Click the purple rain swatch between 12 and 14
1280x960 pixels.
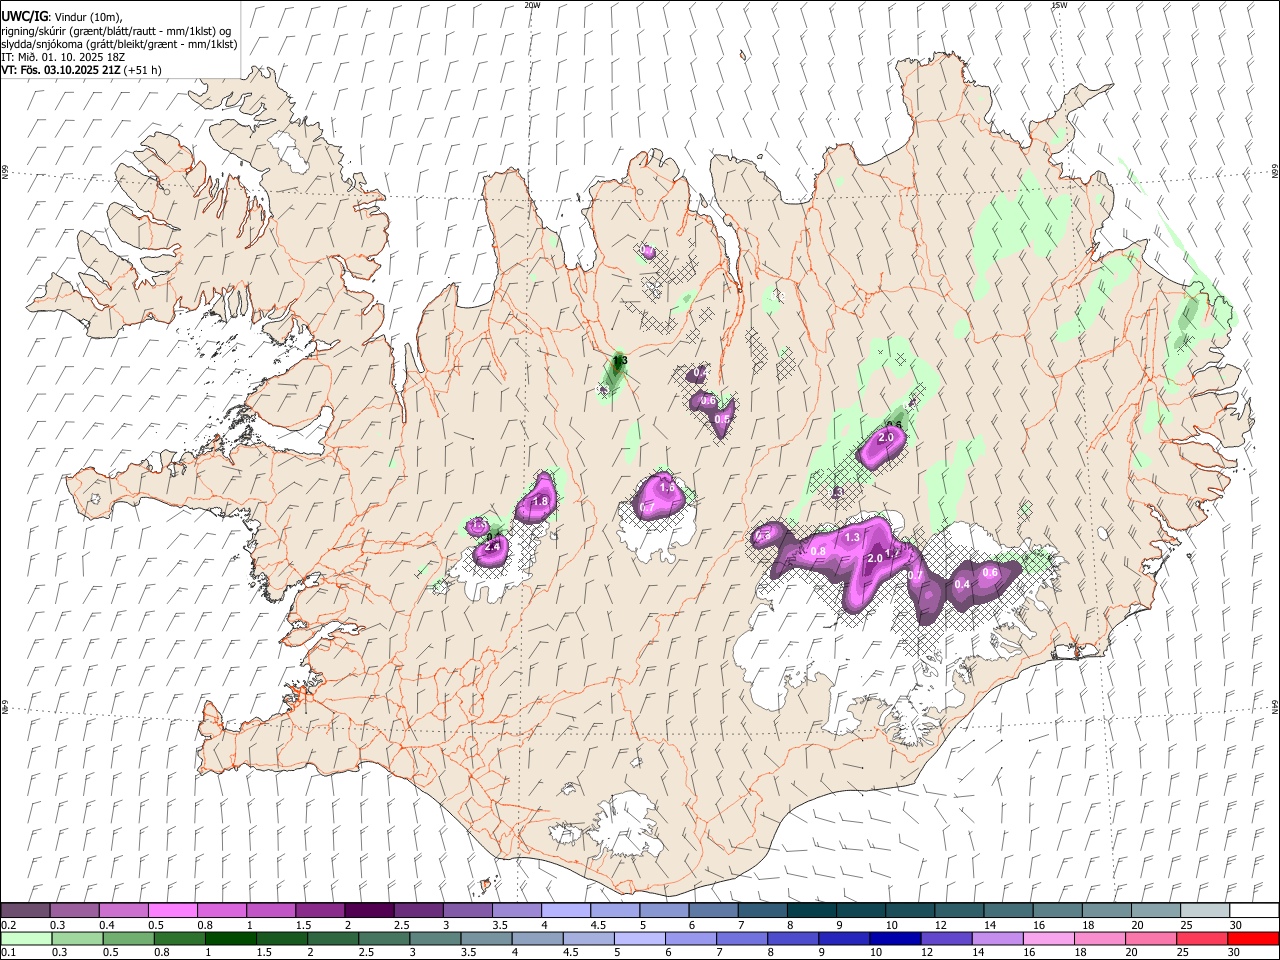[x=945, y=939]
